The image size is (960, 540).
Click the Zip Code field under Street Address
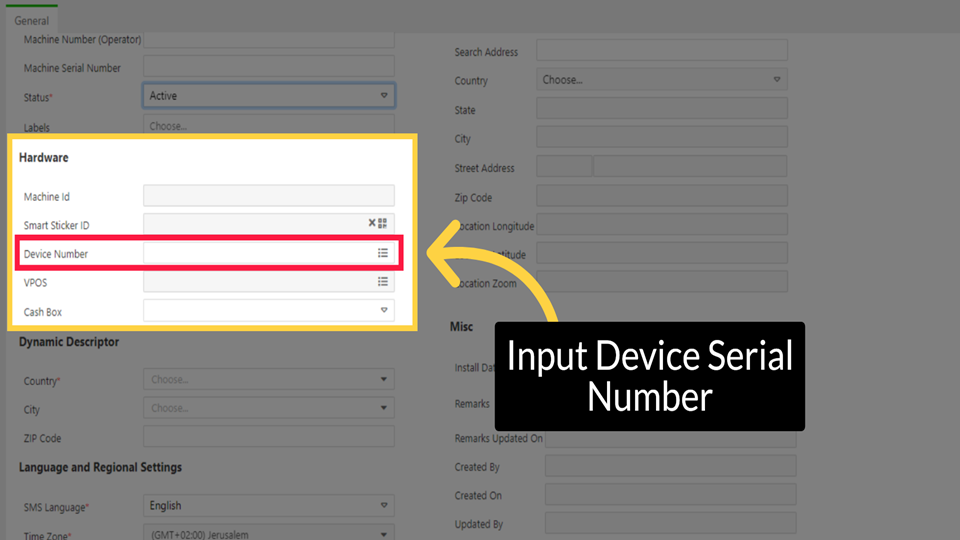coord(661,197)
